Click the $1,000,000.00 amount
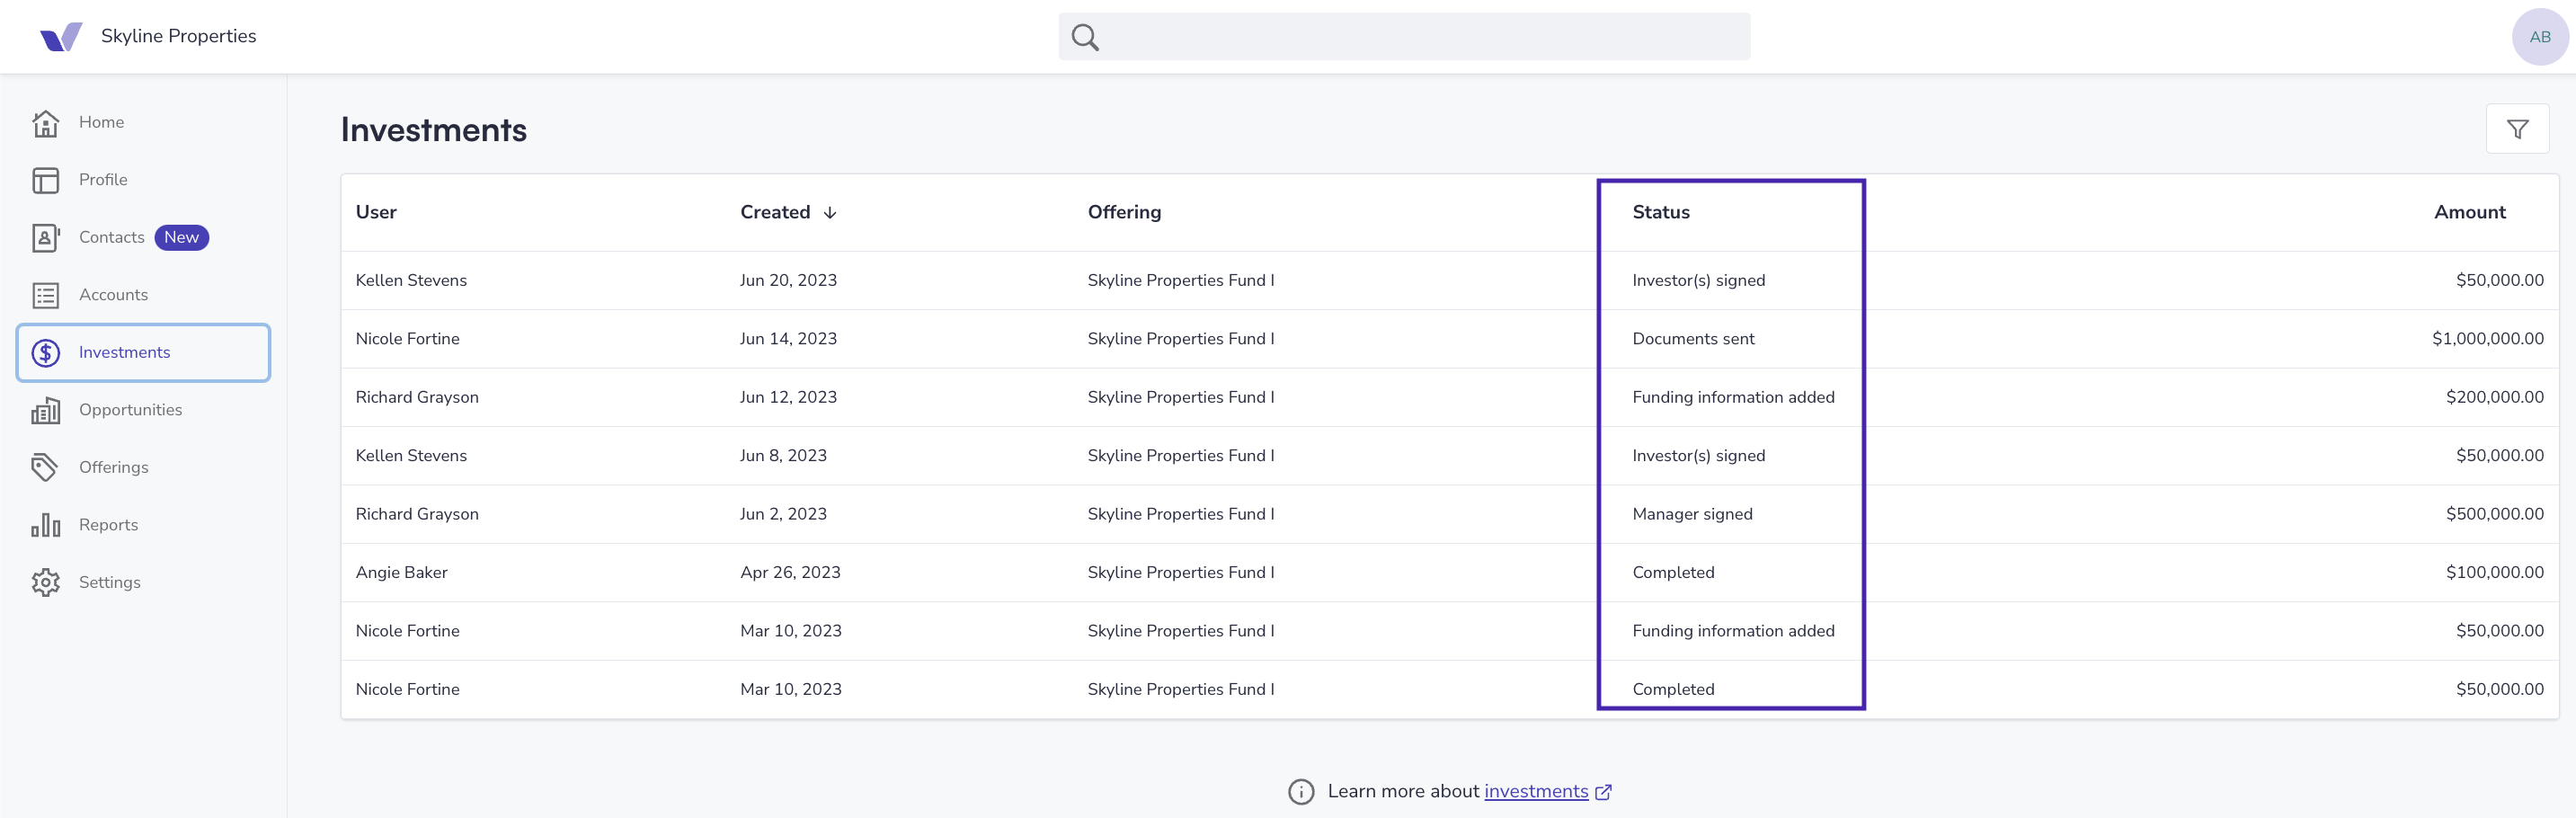2576x818 pixels. point(2487,339)
